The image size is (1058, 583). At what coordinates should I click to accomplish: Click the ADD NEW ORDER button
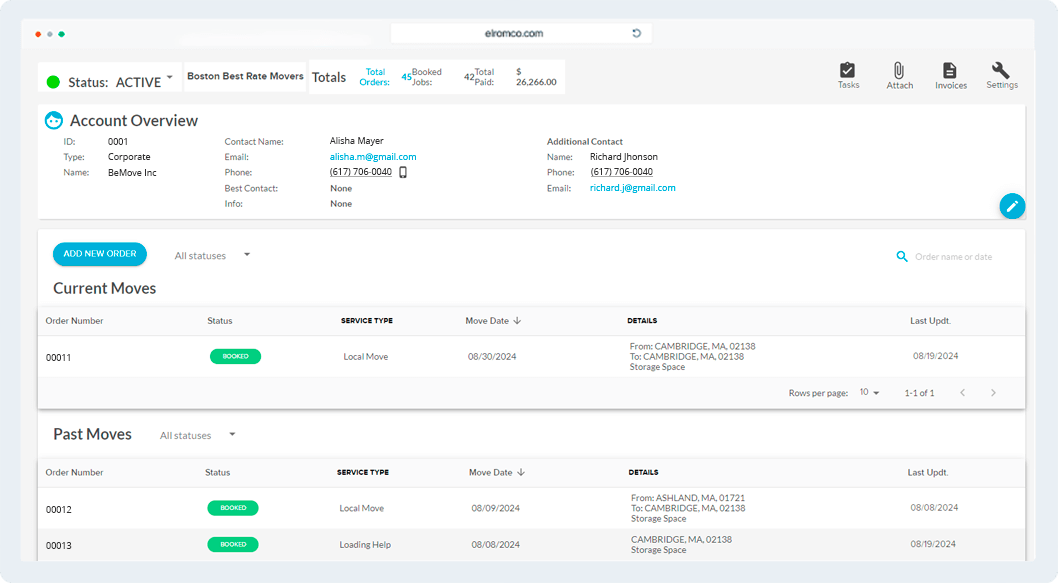pos(100,254)
